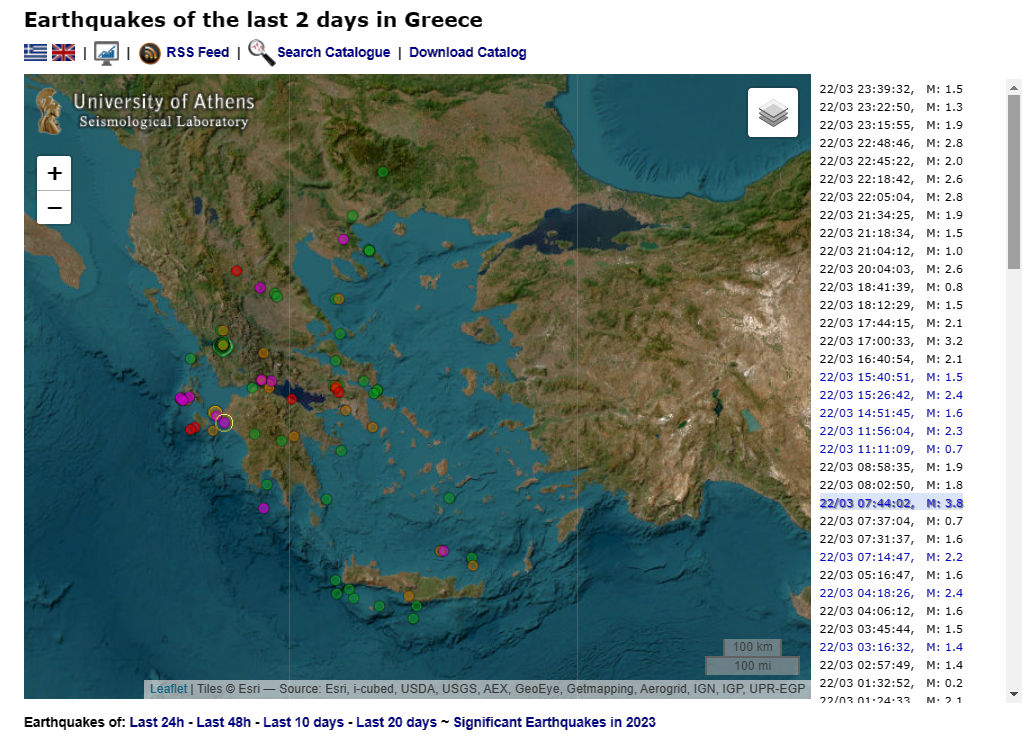This screenshot has height=738, width=1022.
Task: Zoom out on the map
Action: click(x=54, y=208)
